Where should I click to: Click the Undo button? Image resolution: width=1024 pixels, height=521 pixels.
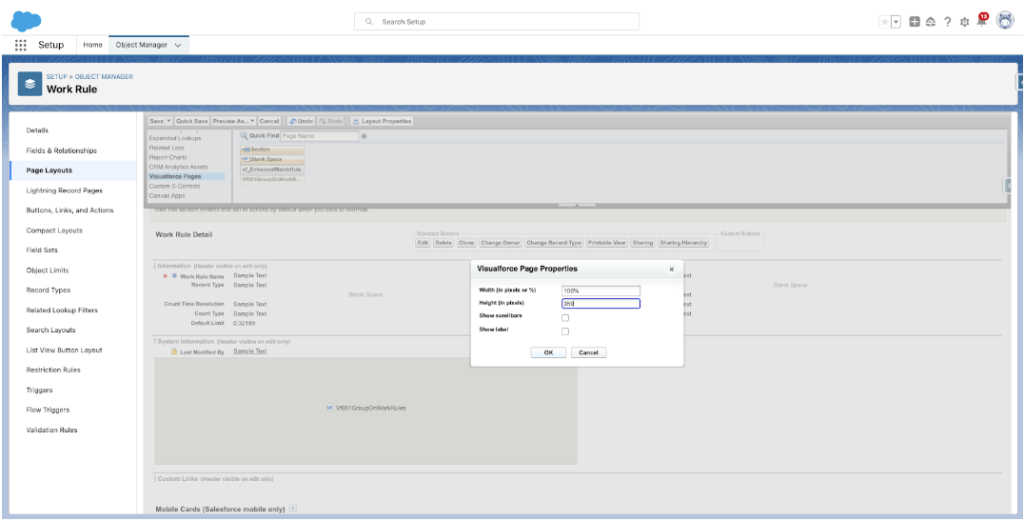[301, 121]
